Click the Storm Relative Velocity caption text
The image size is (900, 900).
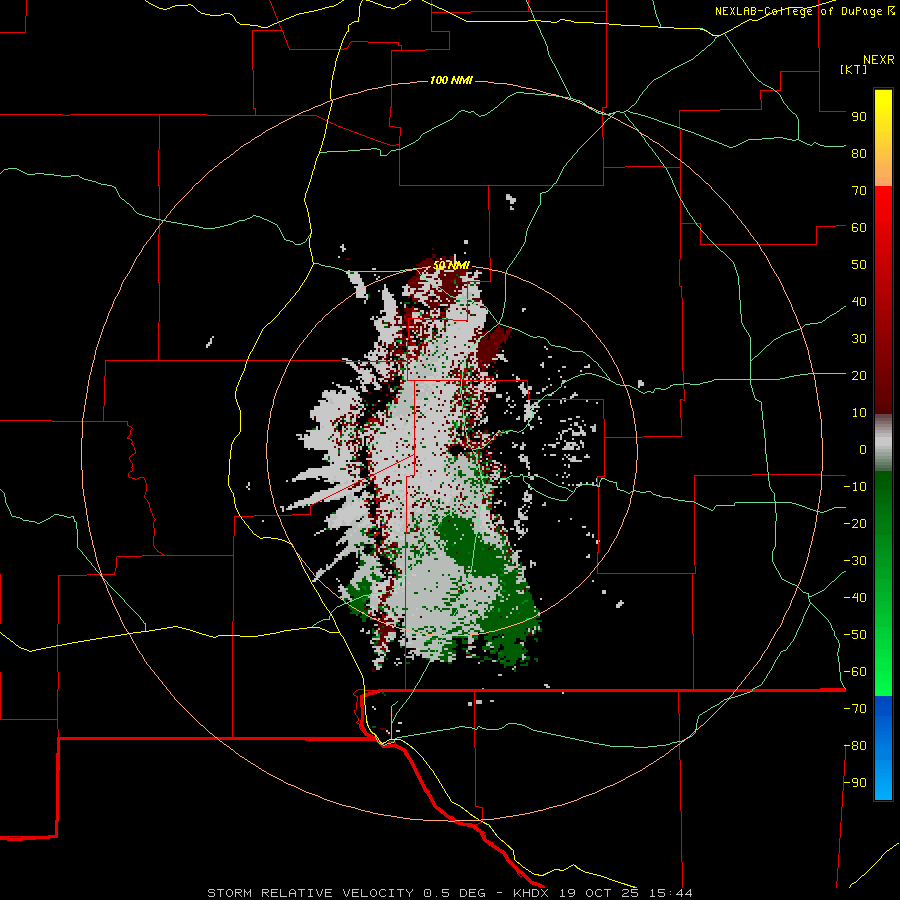tap(450, 893)
